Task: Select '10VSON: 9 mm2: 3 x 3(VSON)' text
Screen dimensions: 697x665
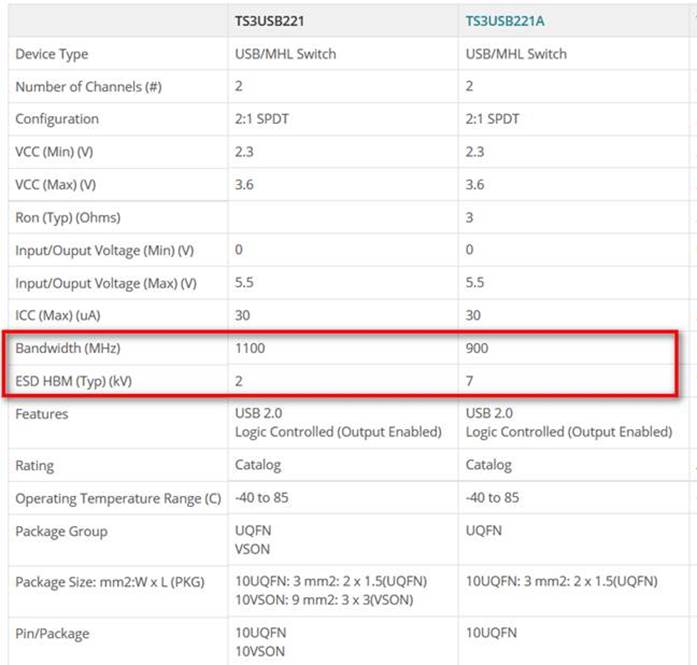Action: 324,600
